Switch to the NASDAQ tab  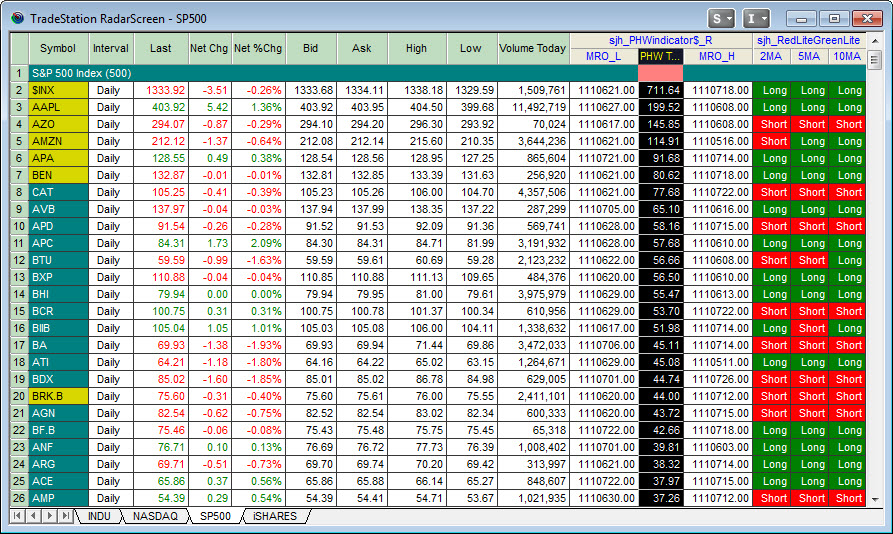click(x=155, y=516)
